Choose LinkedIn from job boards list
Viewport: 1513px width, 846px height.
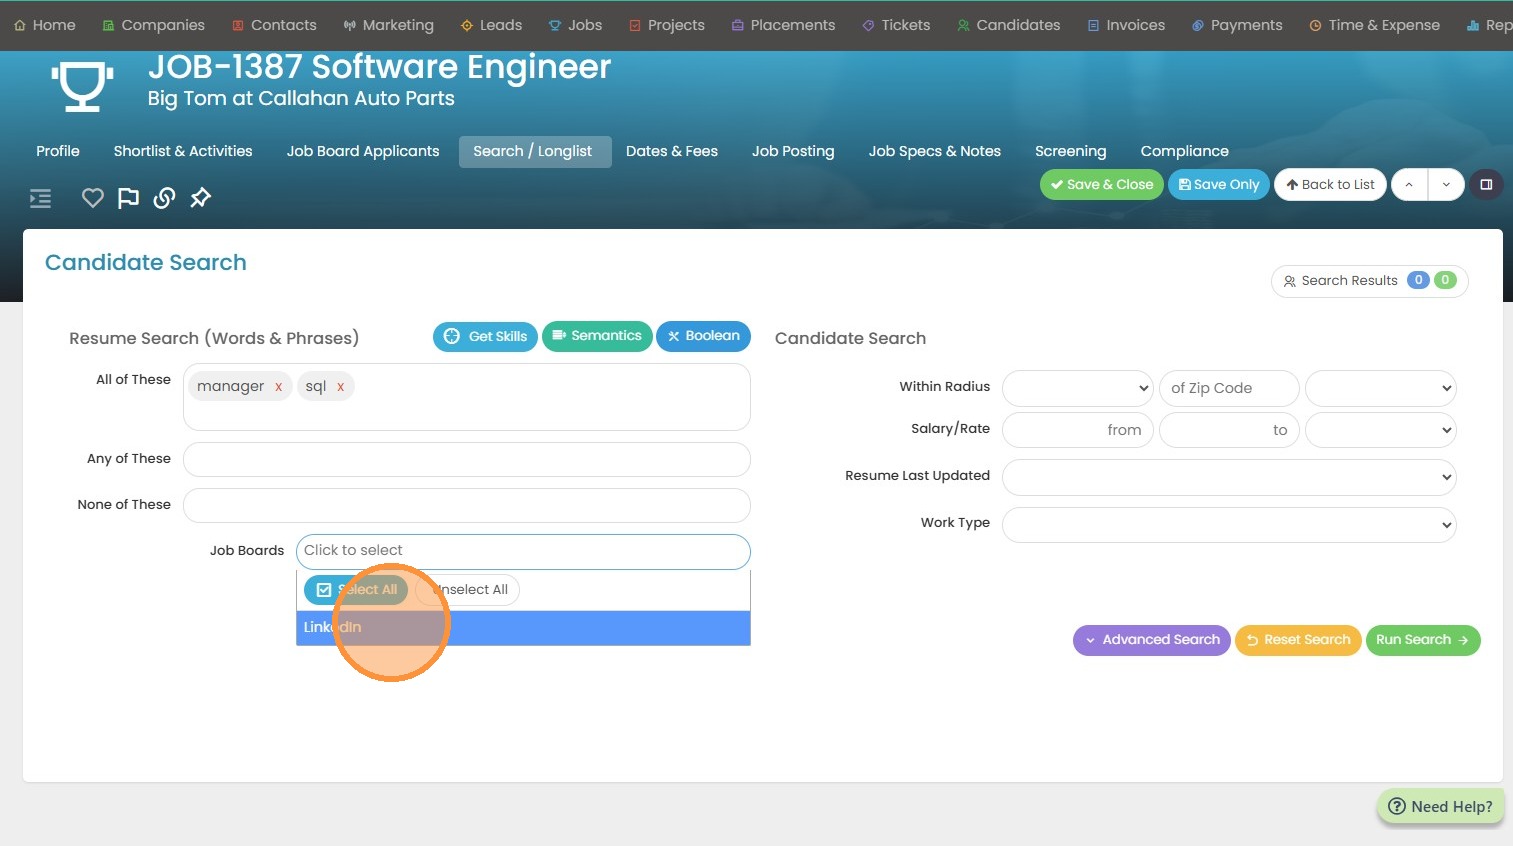(x=523, y=628)
